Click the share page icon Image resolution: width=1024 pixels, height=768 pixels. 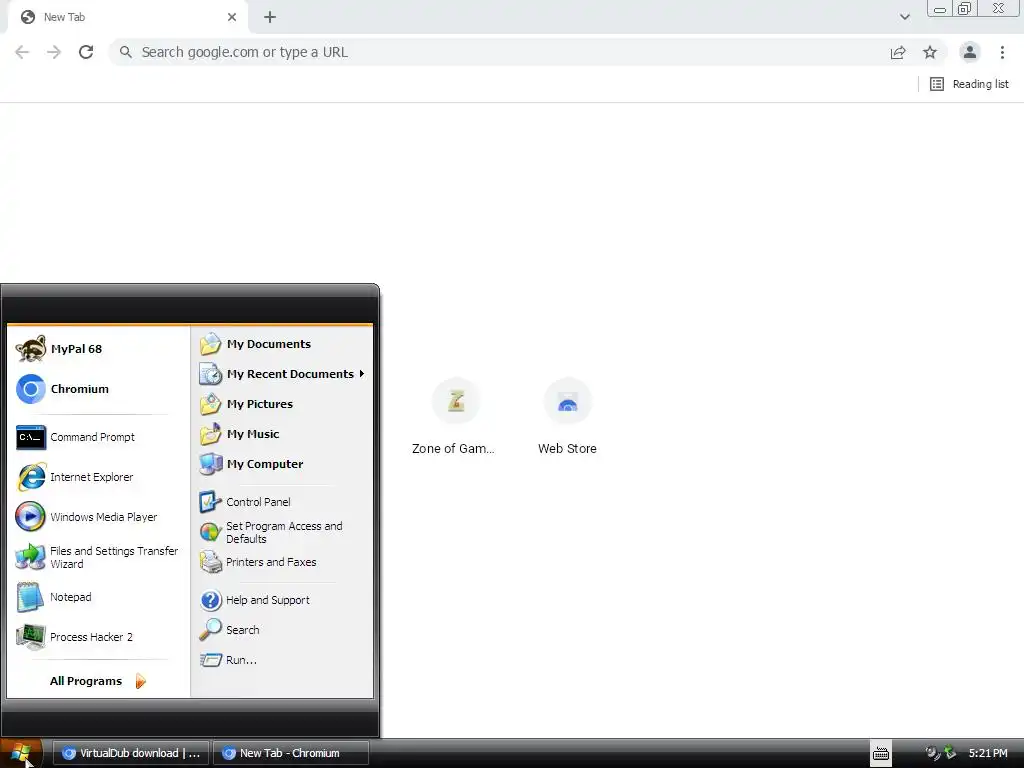898,52
